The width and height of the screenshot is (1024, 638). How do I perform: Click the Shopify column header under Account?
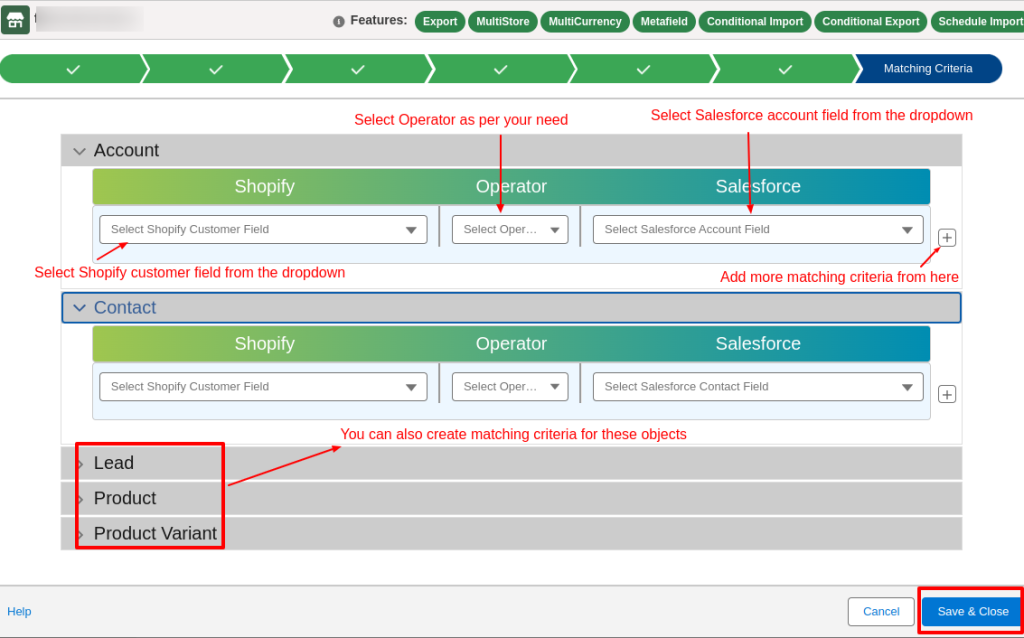(x=264, y=187)
